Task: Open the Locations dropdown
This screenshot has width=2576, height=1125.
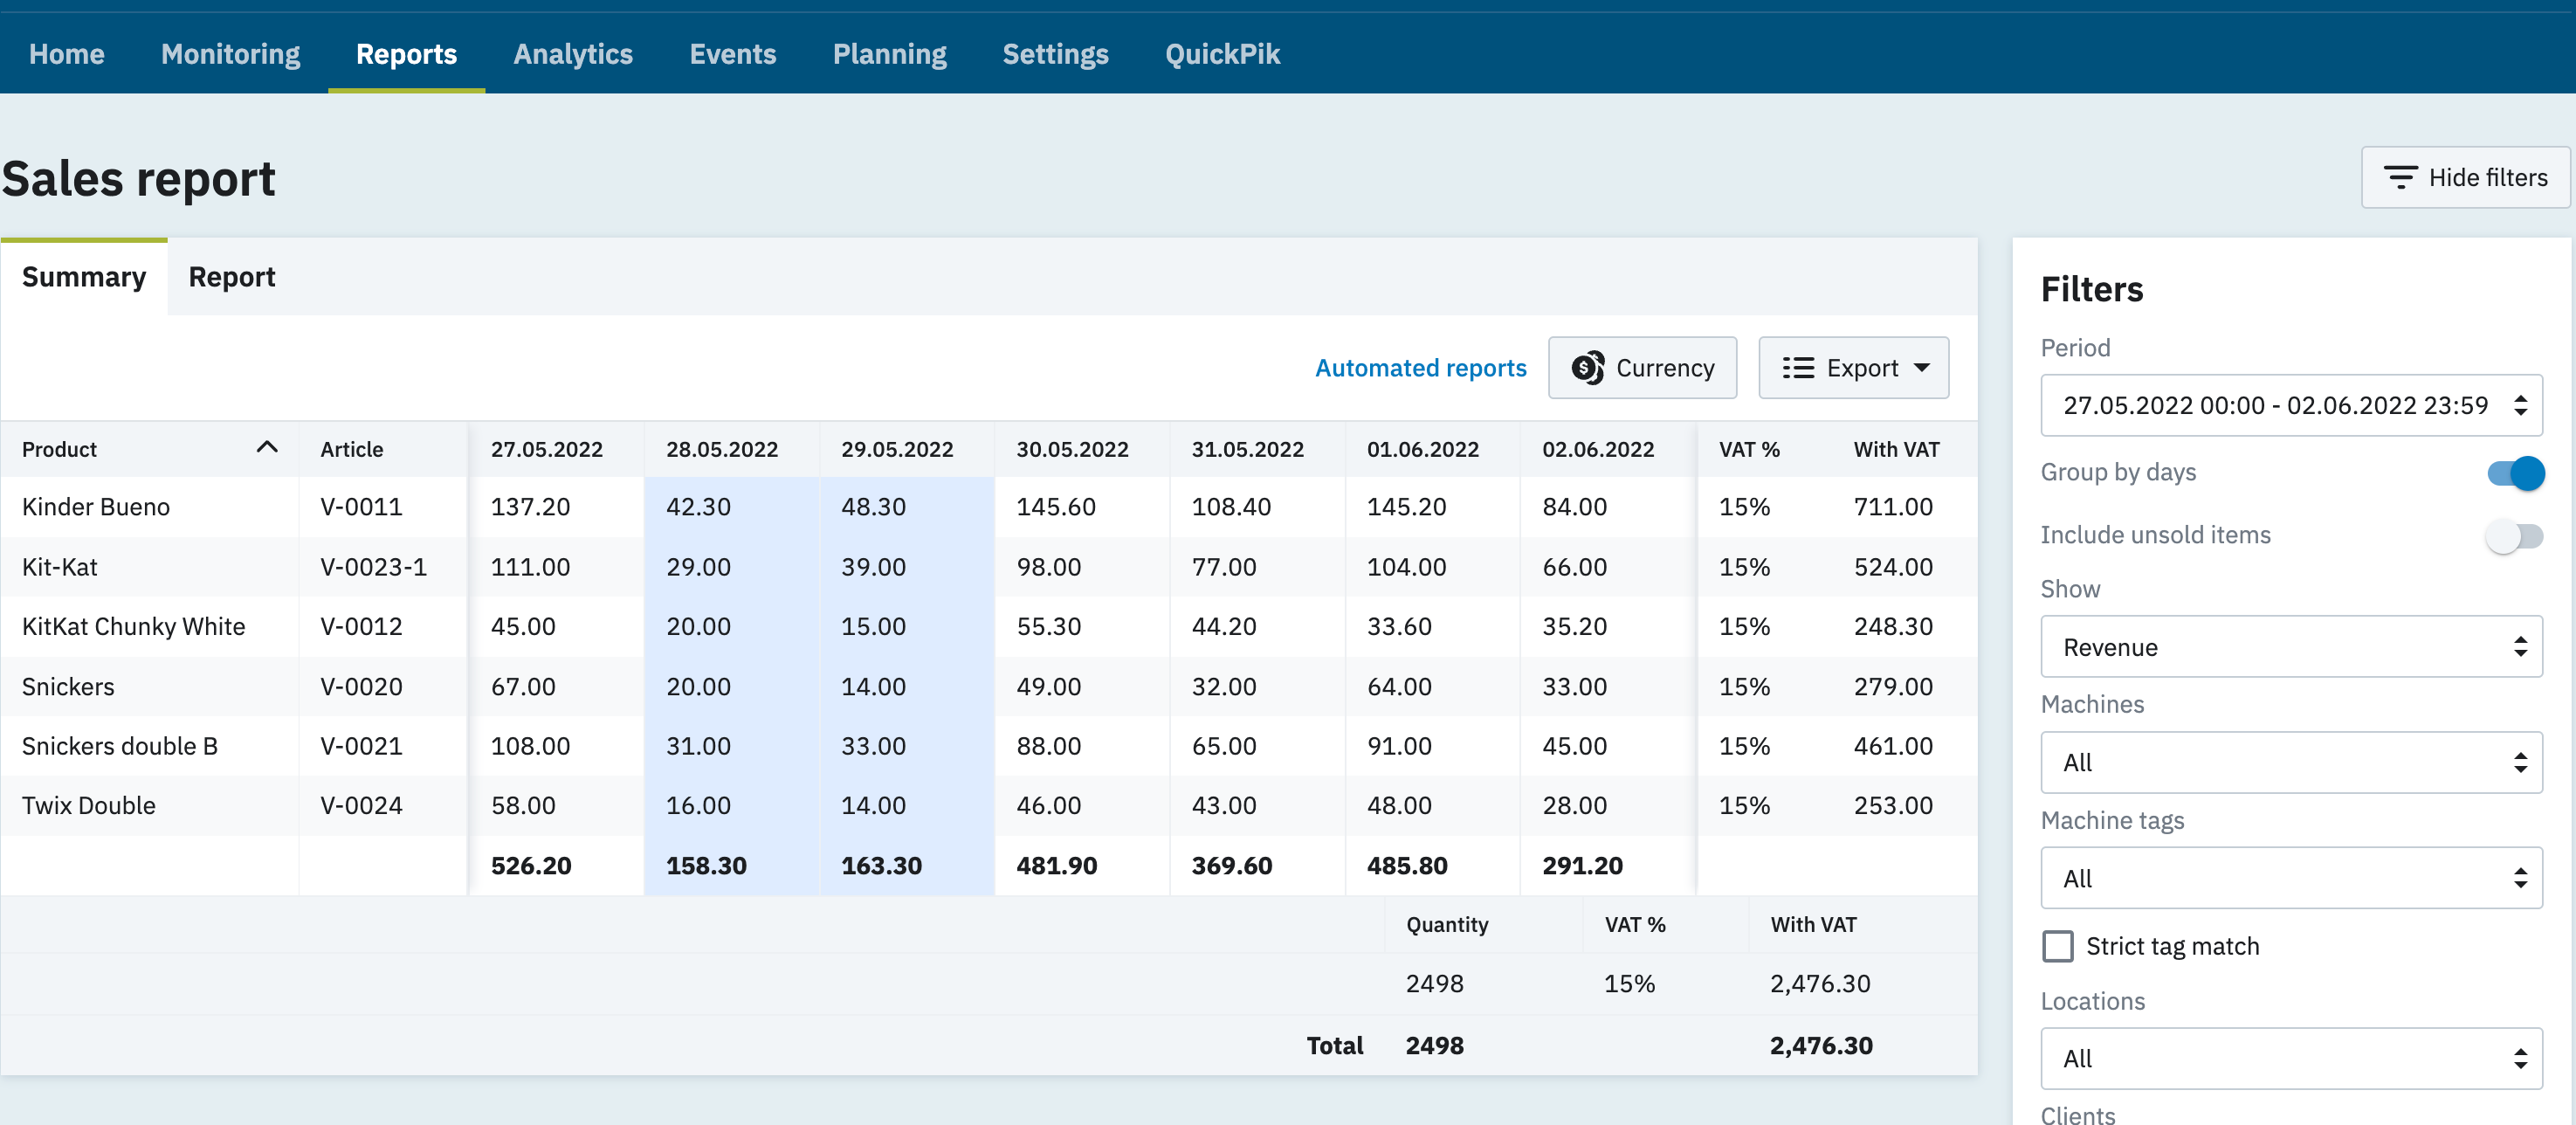Action: click(2290, 1058)
